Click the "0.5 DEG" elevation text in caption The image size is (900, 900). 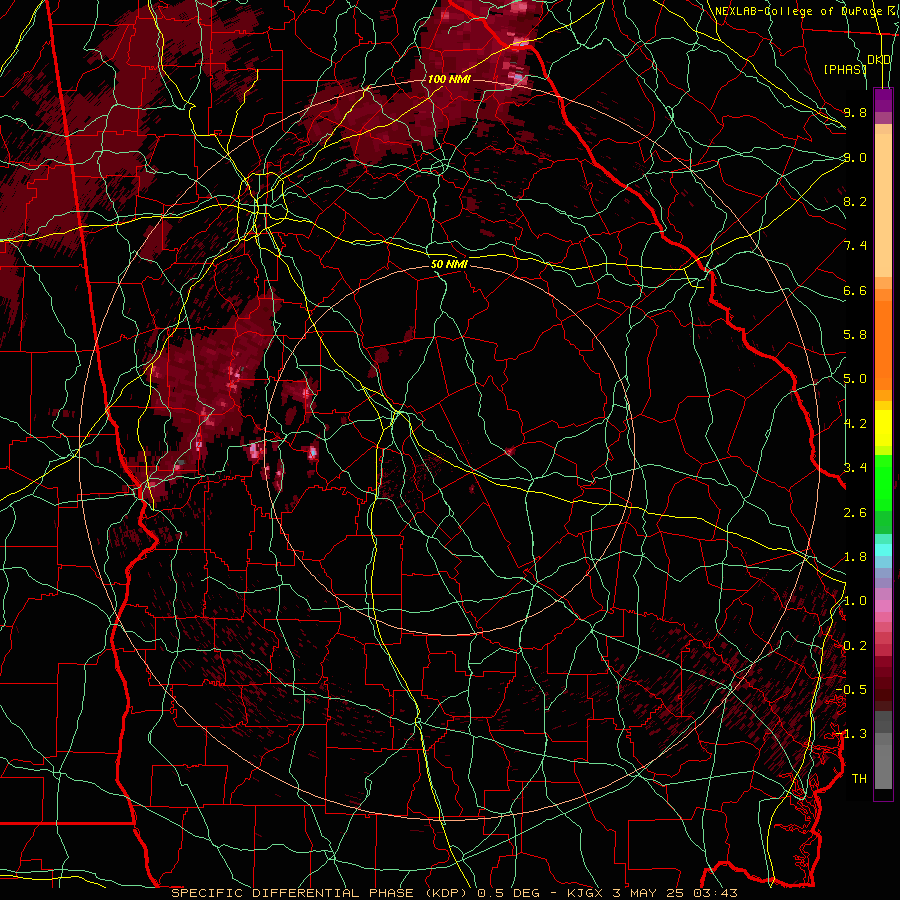(508, 893)
